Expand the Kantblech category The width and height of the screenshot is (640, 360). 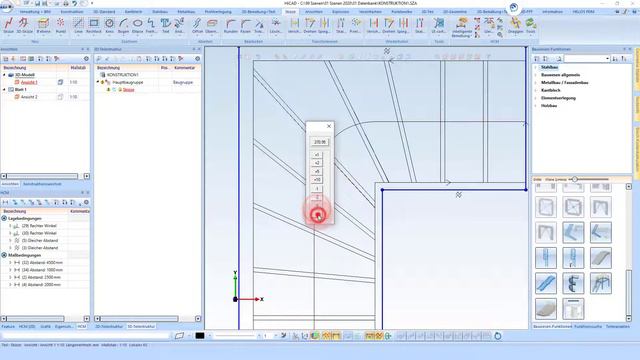click(536, 90)
